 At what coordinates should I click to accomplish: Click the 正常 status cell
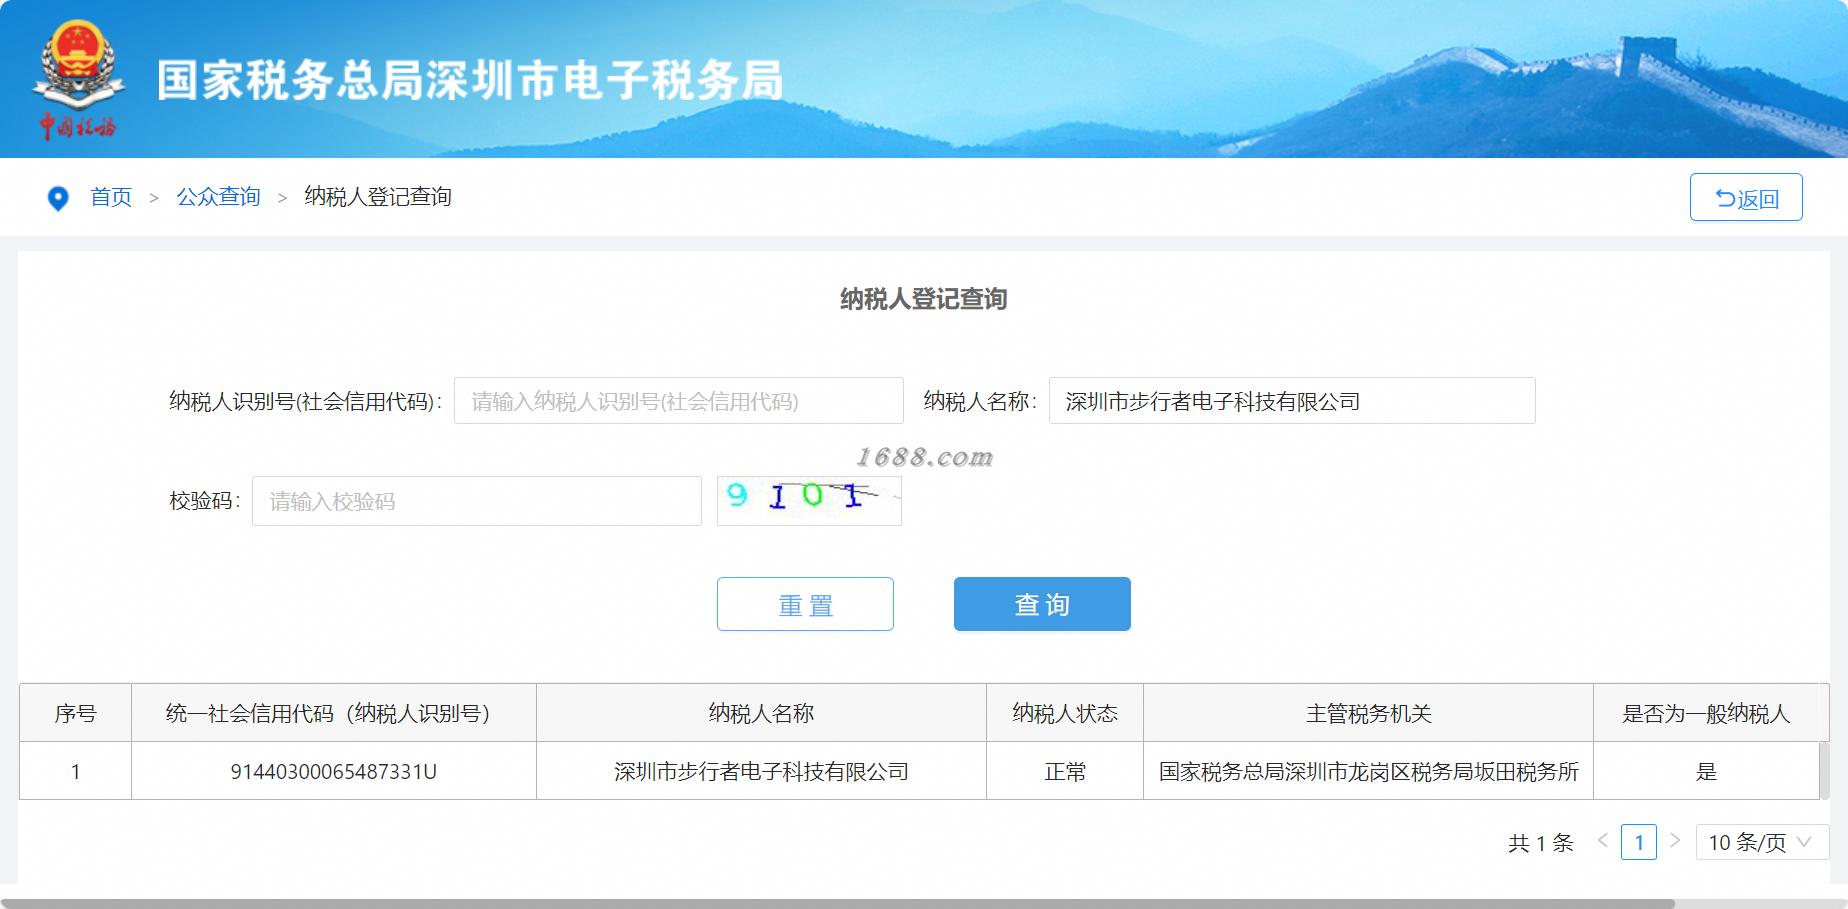[1065, 771]
